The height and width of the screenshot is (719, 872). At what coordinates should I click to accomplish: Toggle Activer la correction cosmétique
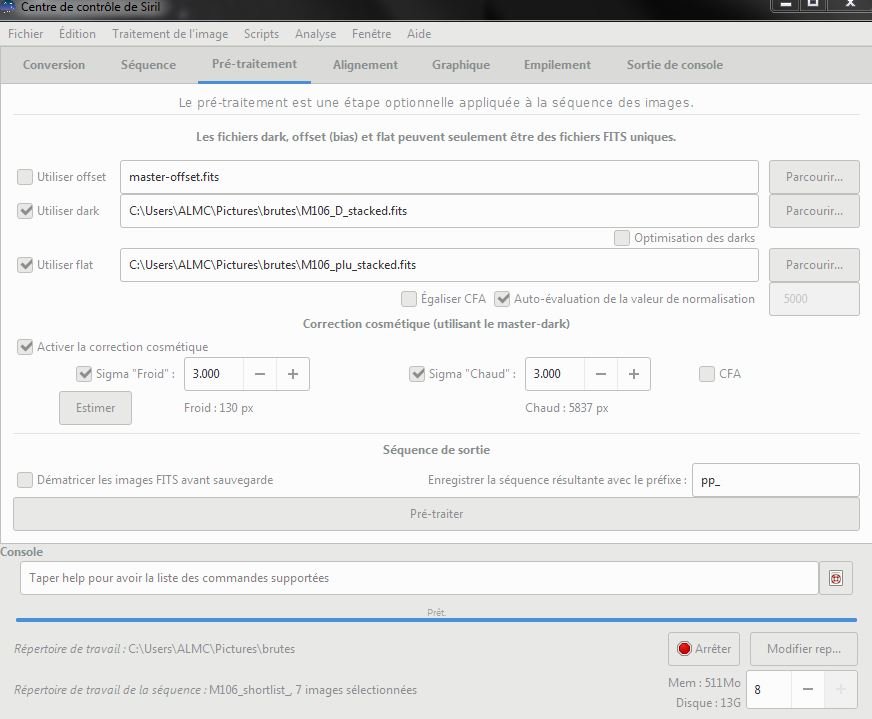click(x=25, y=347)
